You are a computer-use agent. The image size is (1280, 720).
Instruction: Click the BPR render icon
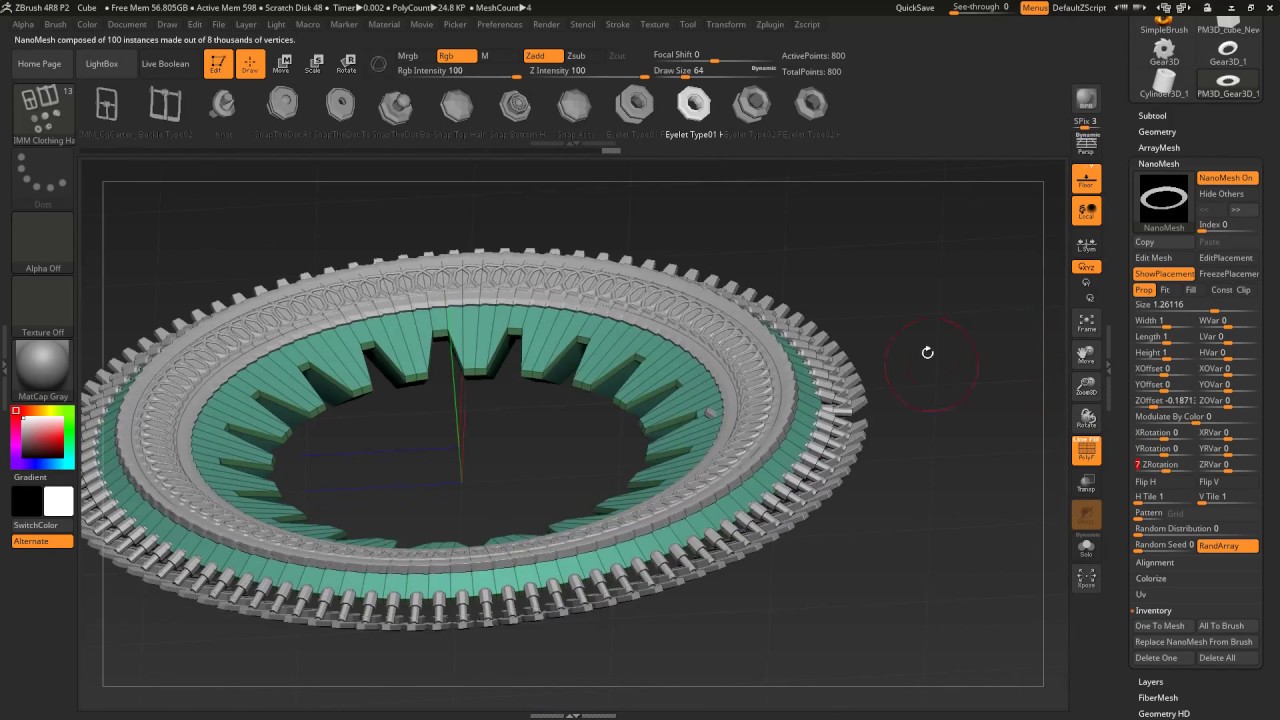pyautogui.click(x=1086, y=99)
